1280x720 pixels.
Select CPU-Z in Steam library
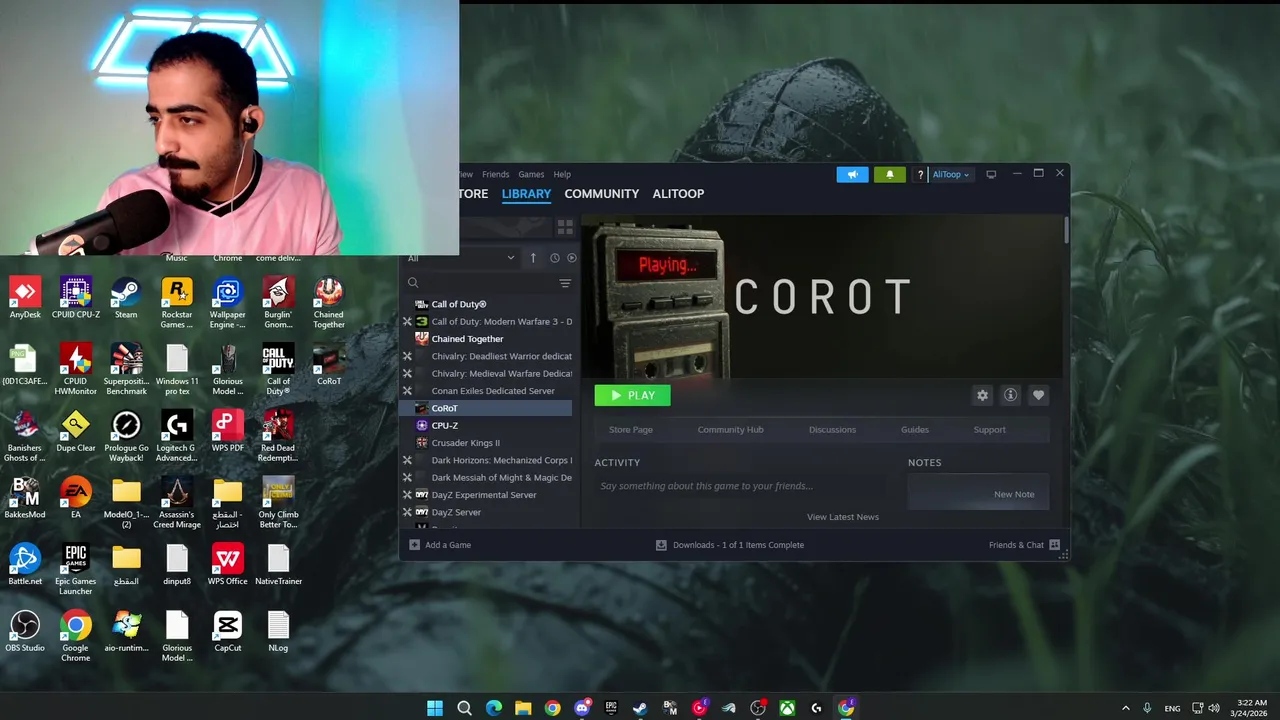pos(444,425)
